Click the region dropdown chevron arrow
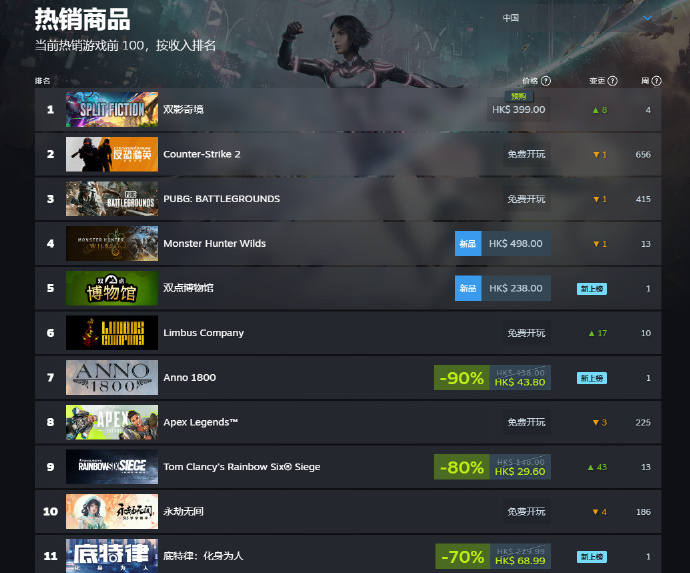690x573 pixels. click(647, 18)
